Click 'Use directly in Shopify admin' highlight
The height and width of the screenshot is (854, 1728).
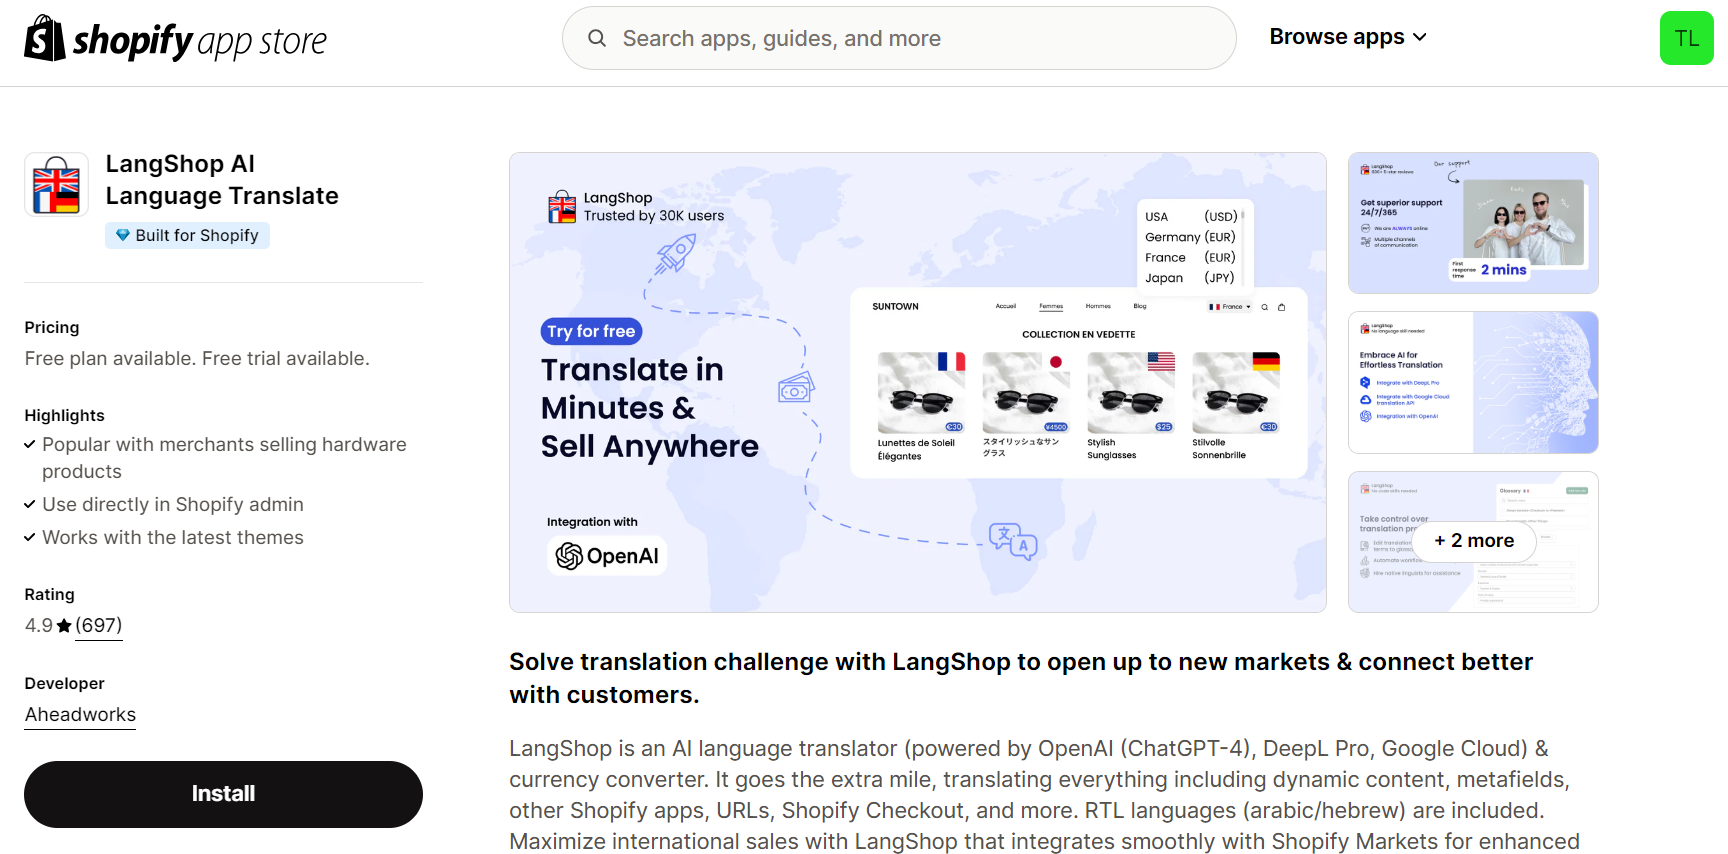[173, 504]
